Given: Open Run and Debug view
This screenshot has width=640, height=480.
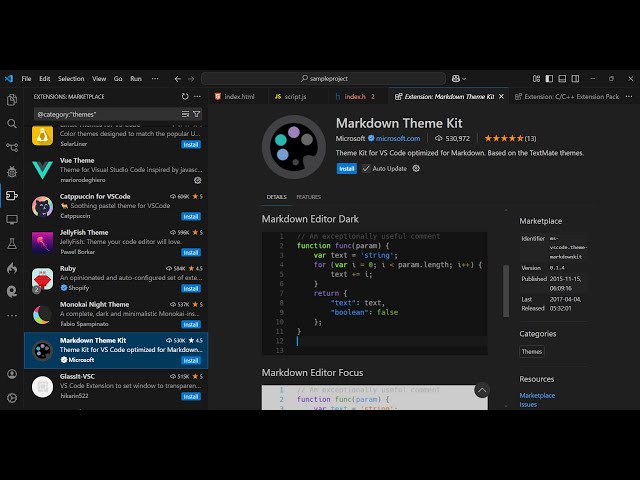Looking at the screenshot, I should click(12, 172).
